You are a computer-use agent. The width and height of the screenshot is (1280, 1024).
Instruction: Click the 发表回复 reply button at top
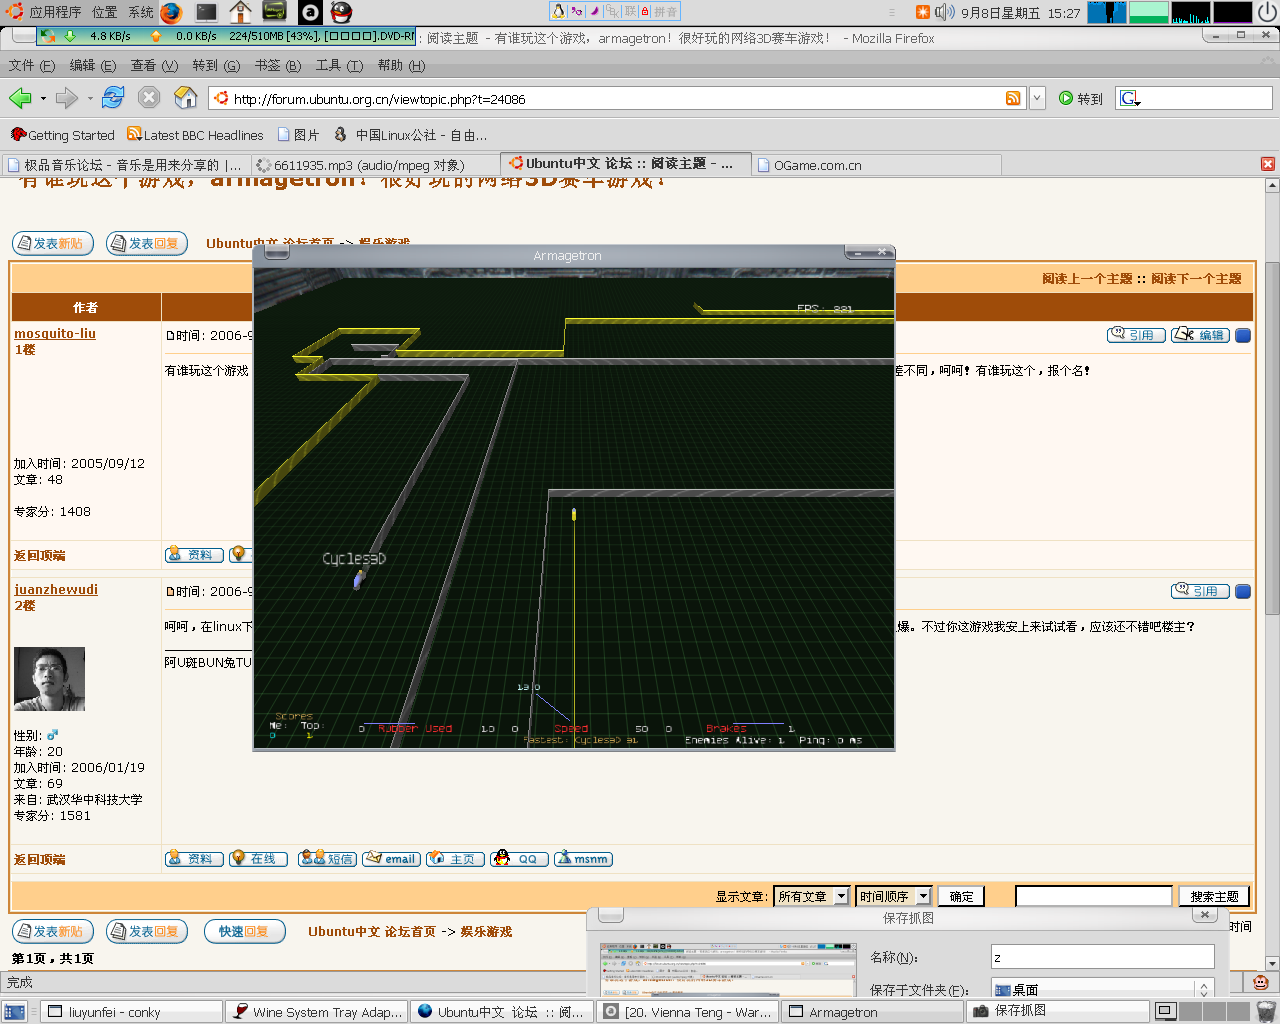tap(147, 243)
